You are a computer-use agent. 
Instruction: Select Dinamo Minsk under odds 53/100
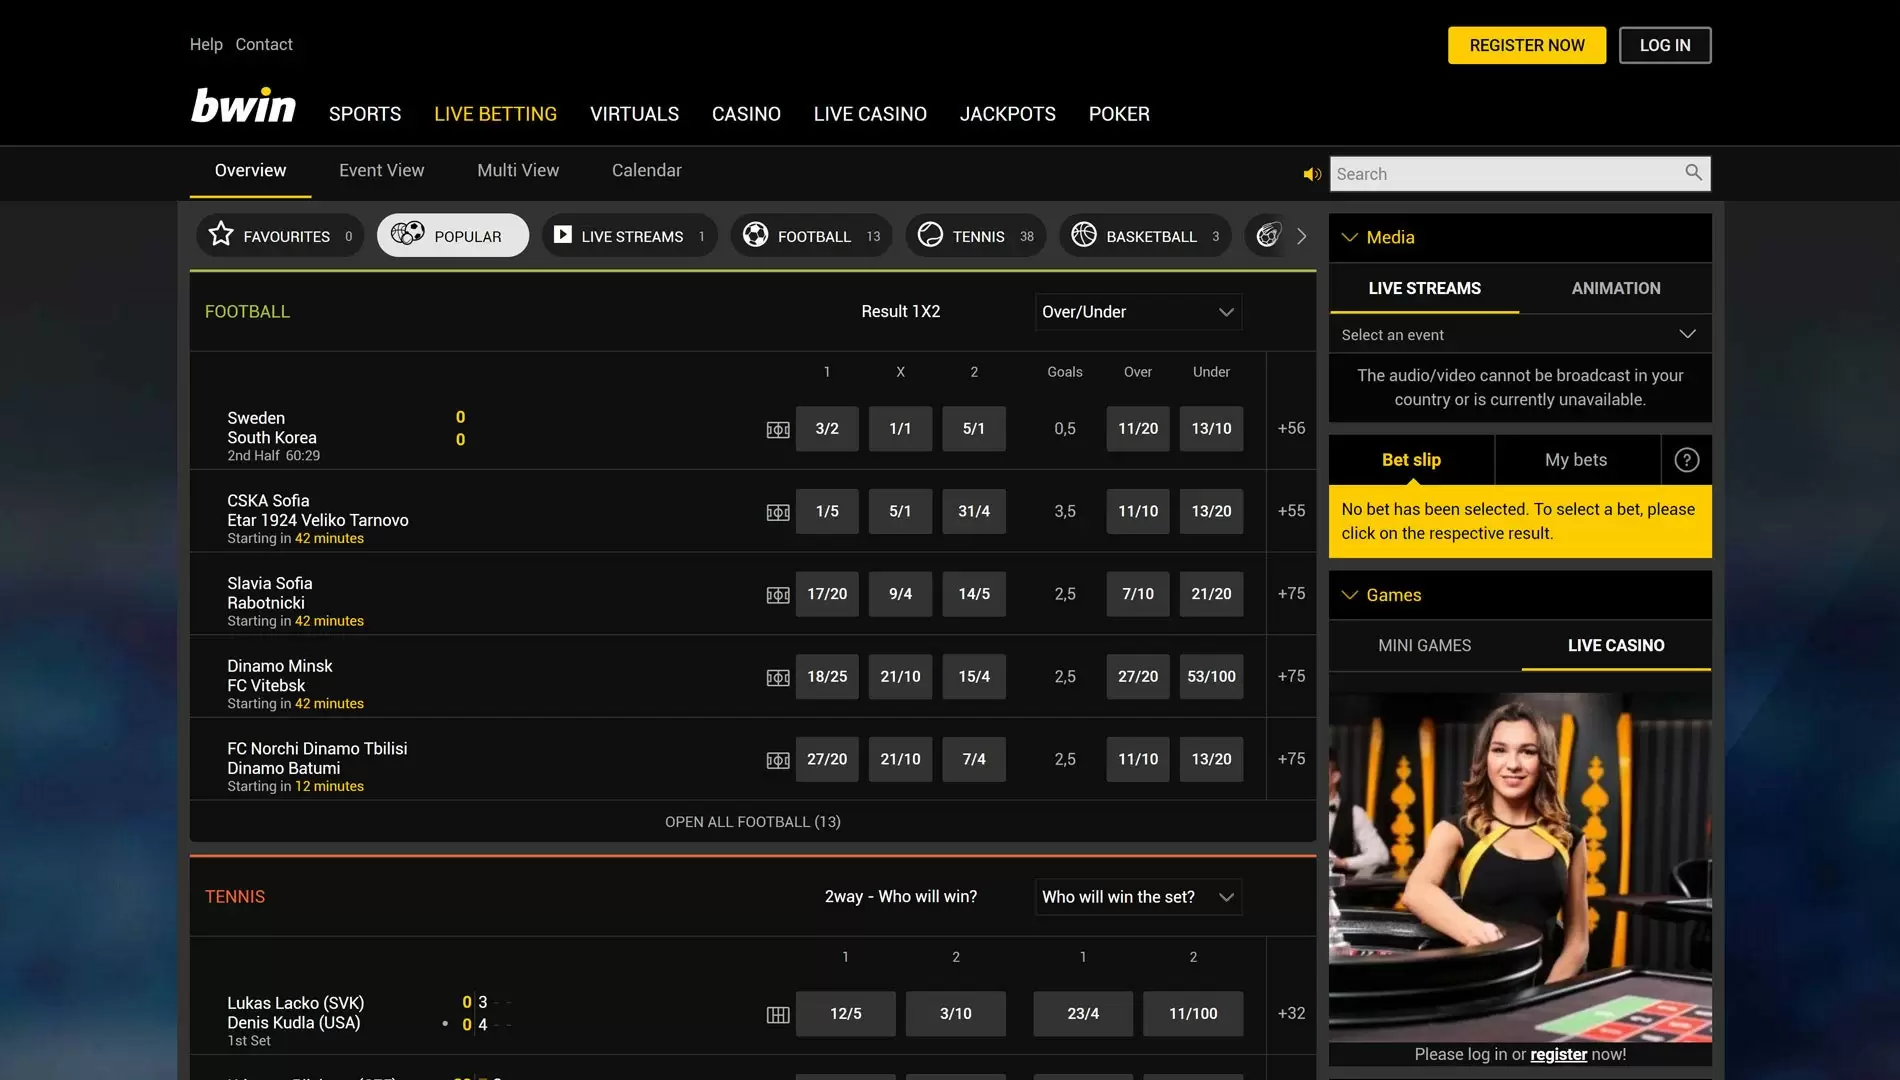point(1211,676)
